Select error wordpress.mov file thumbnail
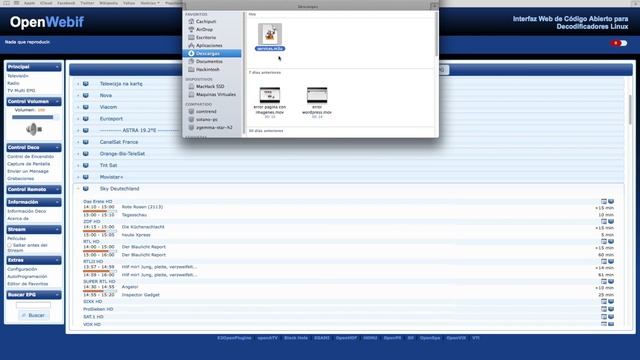The height and width of the screenshot is (360, 640). pos(317,95)
